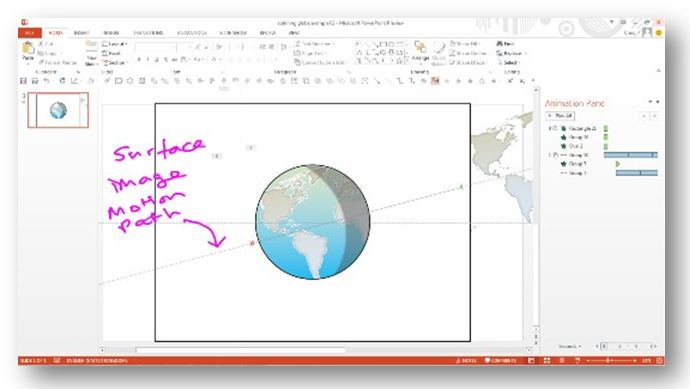690x389 pixels.
Task: Select the rectangle shape tool icon
Action: coord(118,81)
